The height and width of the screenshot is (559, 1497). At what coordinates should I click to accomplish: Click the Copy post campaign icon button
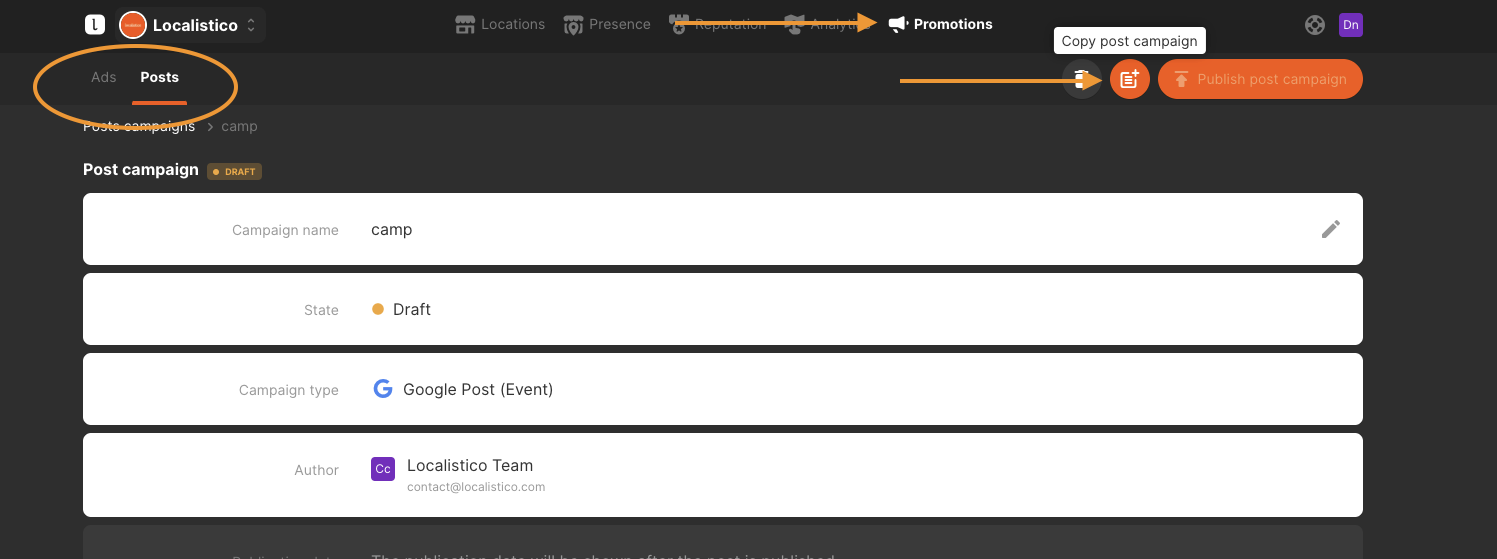1130,79
